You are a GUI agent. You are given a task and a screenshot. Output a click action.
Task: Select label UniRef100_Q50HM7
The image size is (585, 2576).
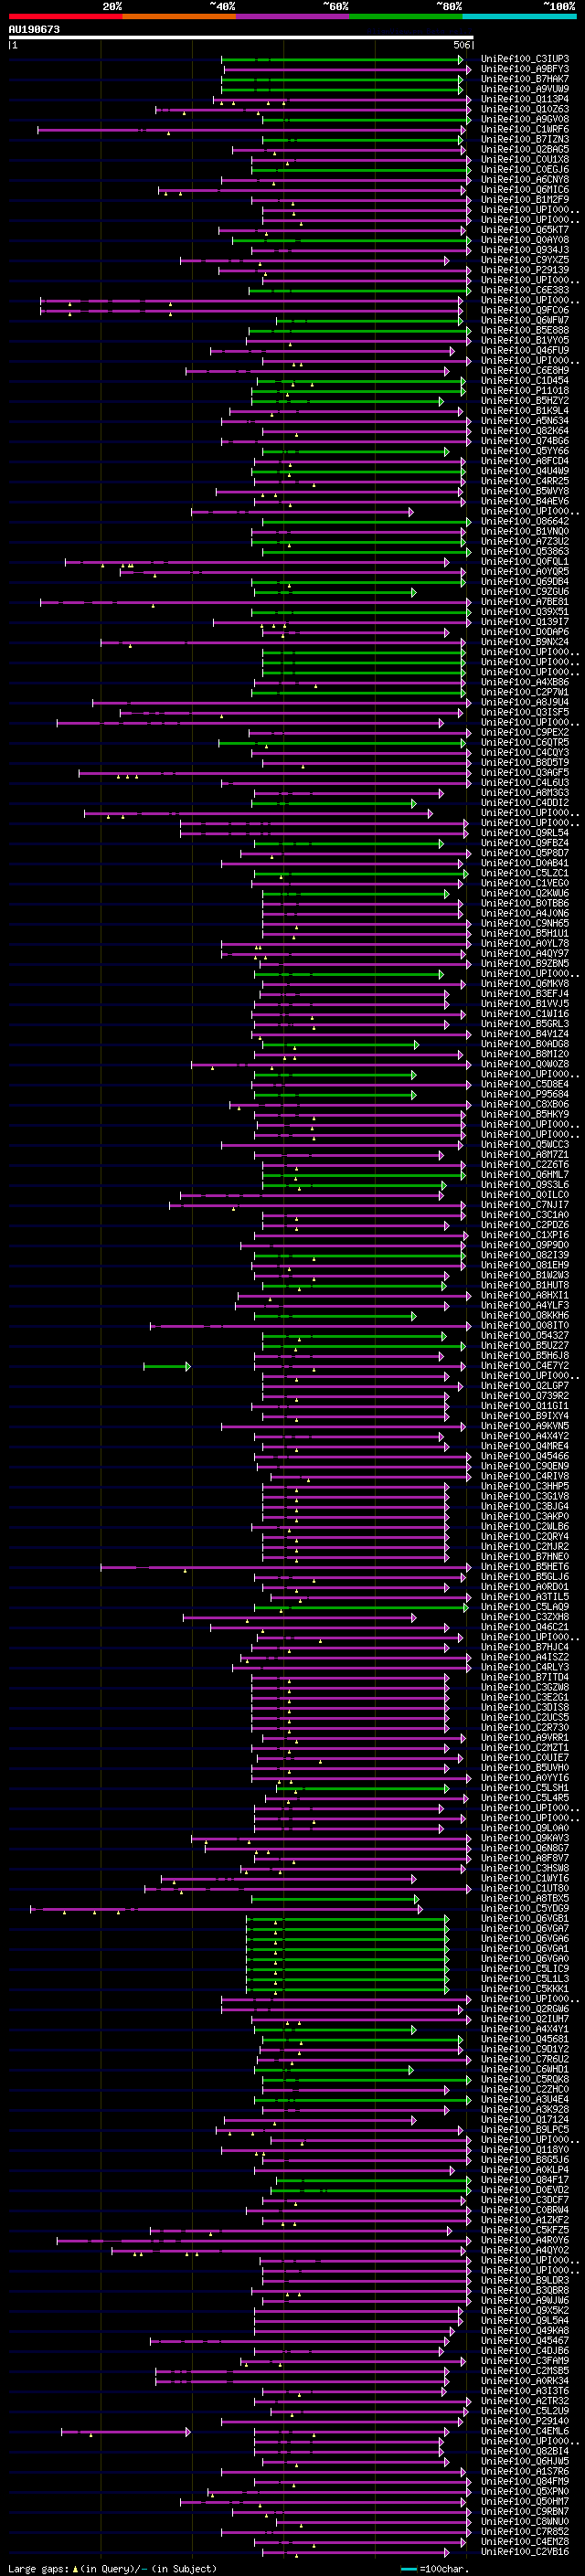pos(525,2501)
